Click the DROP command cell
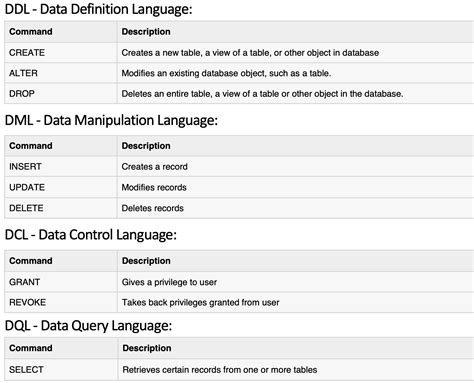The image size is (474, 383). click(61, 94)
